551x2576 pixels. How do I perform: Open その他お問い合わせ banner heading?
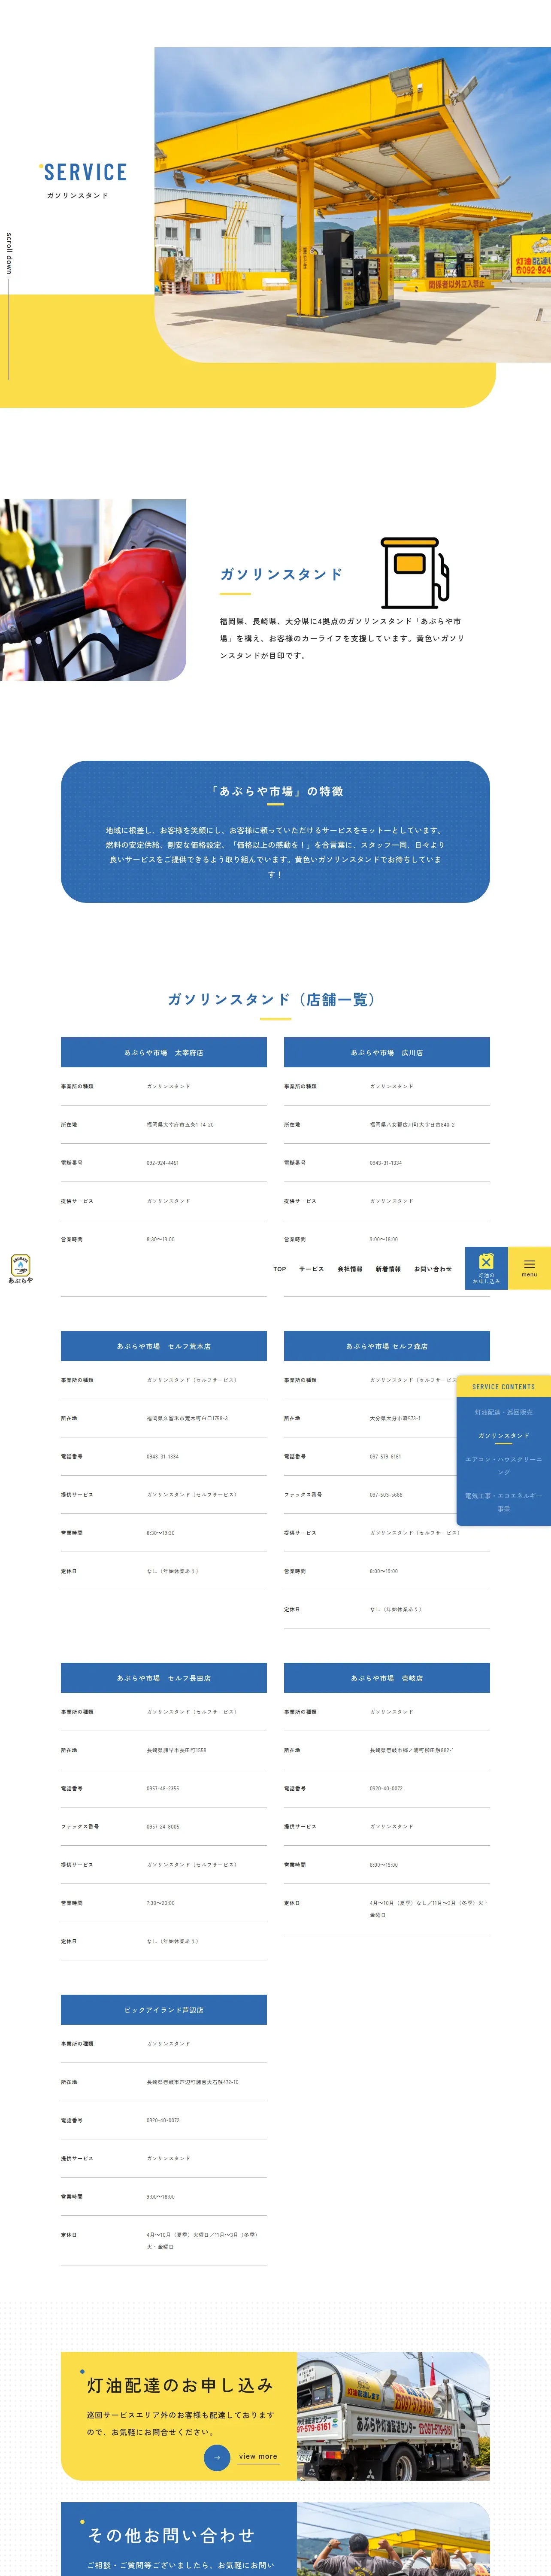click(x=171, y=2535)
